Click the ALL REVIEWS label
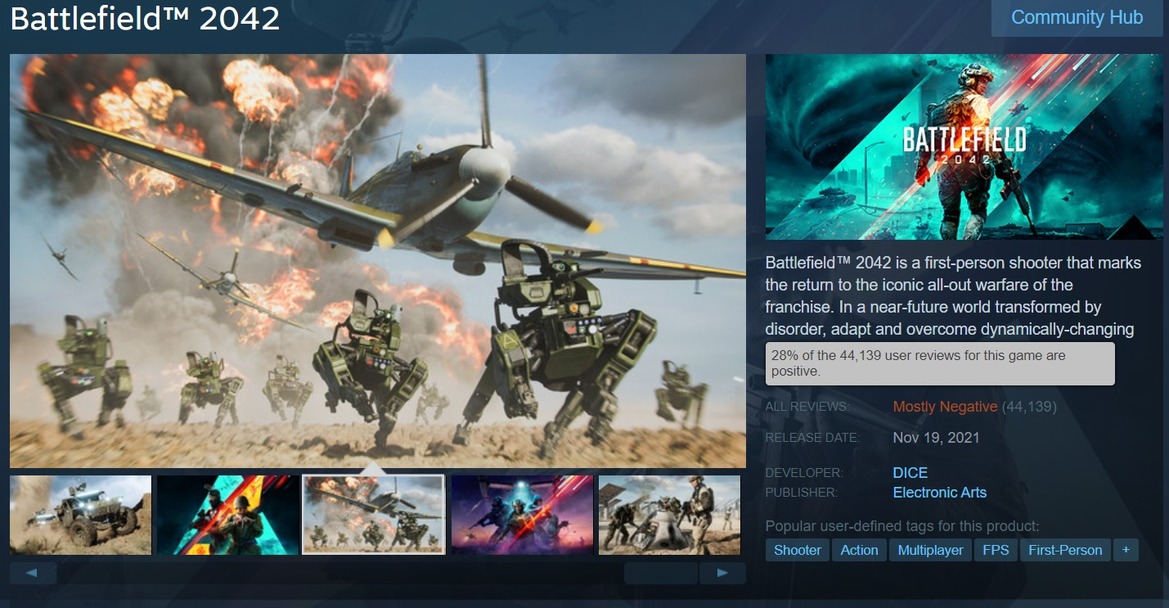The image size is (1169, 608). coord(807,407)
